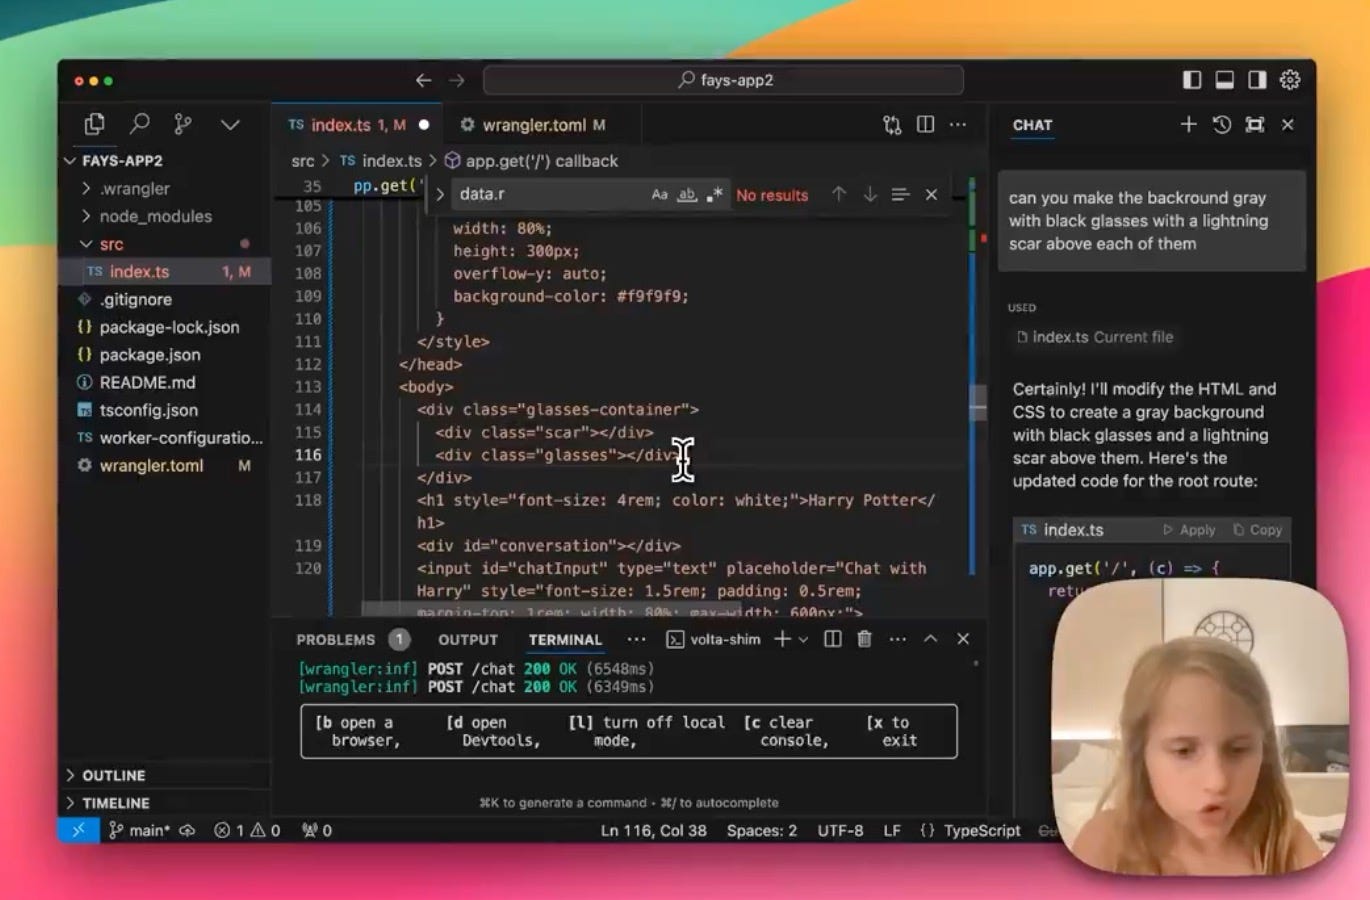
Task: Toggle the bottom panel layout icon
Action: 1225,80
